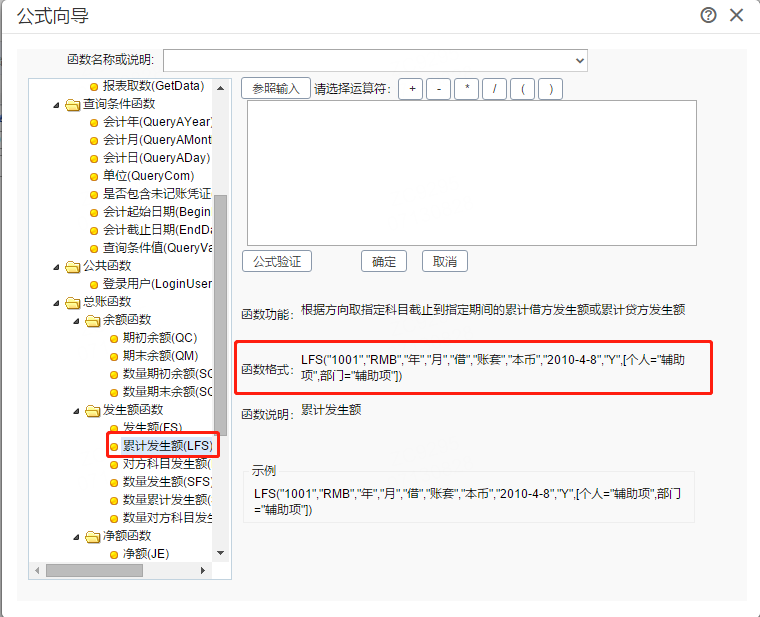The width and height of the screenshot is (760, 617).
Task: Click the 余额函数 folder icon
Action: tap(93, 320)
